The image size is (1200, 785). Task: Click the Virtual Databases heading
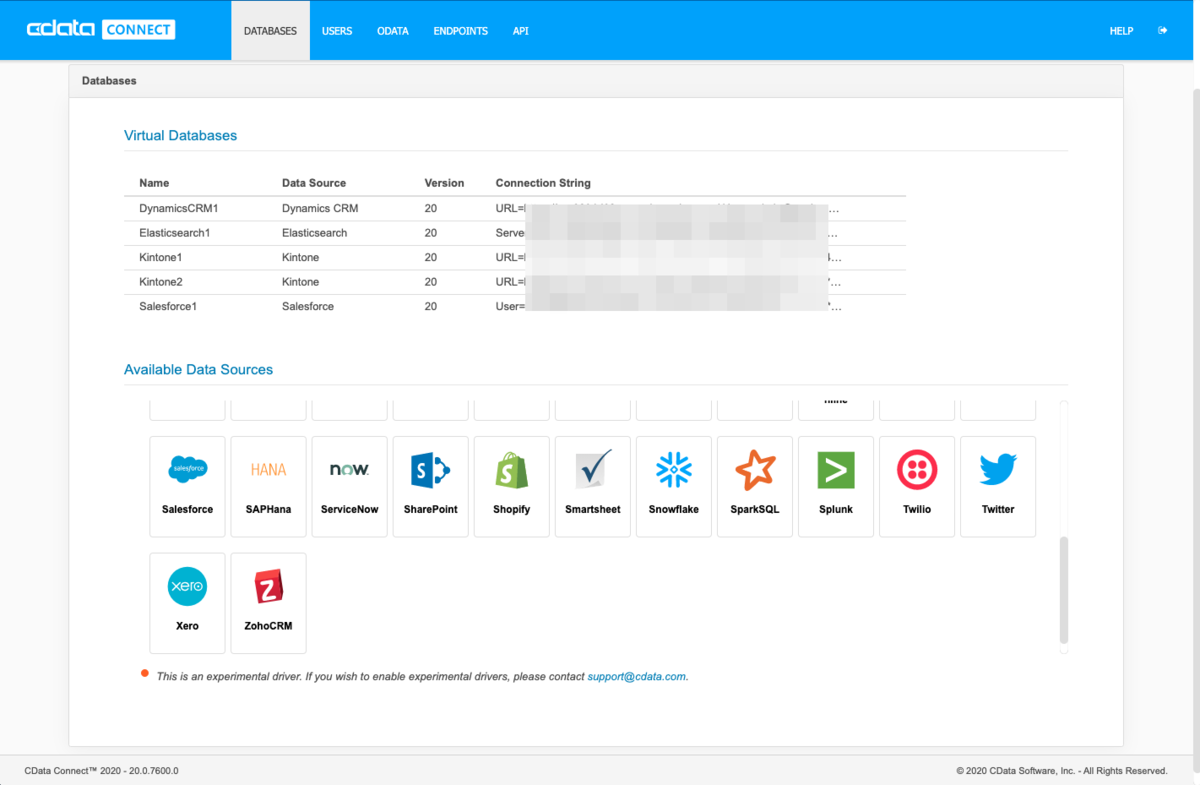181,135
